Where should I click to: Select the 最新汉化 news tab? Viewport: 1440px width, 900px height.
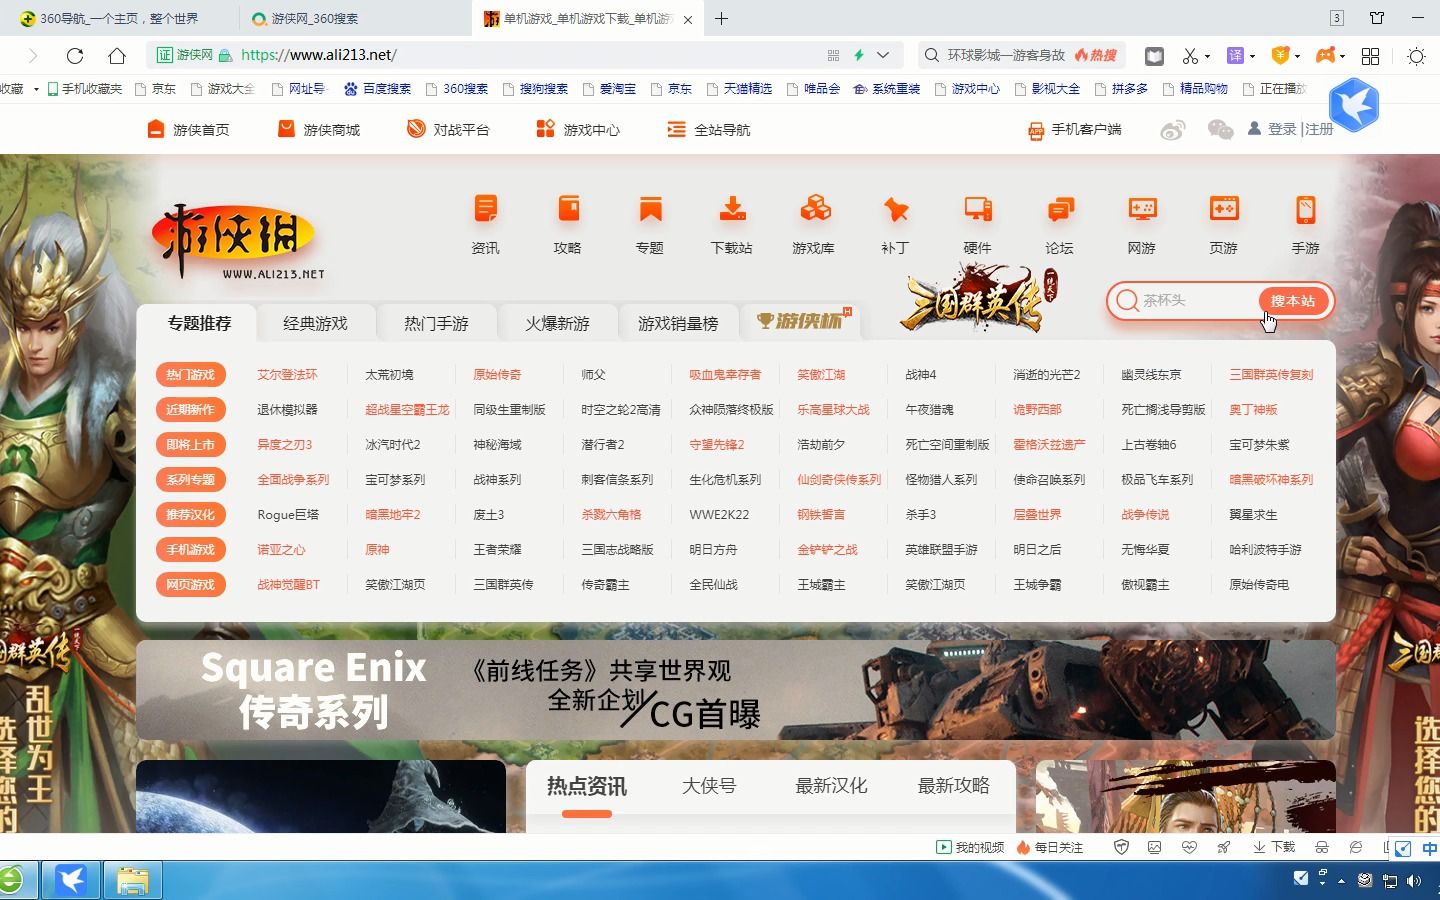click(831, 786)
